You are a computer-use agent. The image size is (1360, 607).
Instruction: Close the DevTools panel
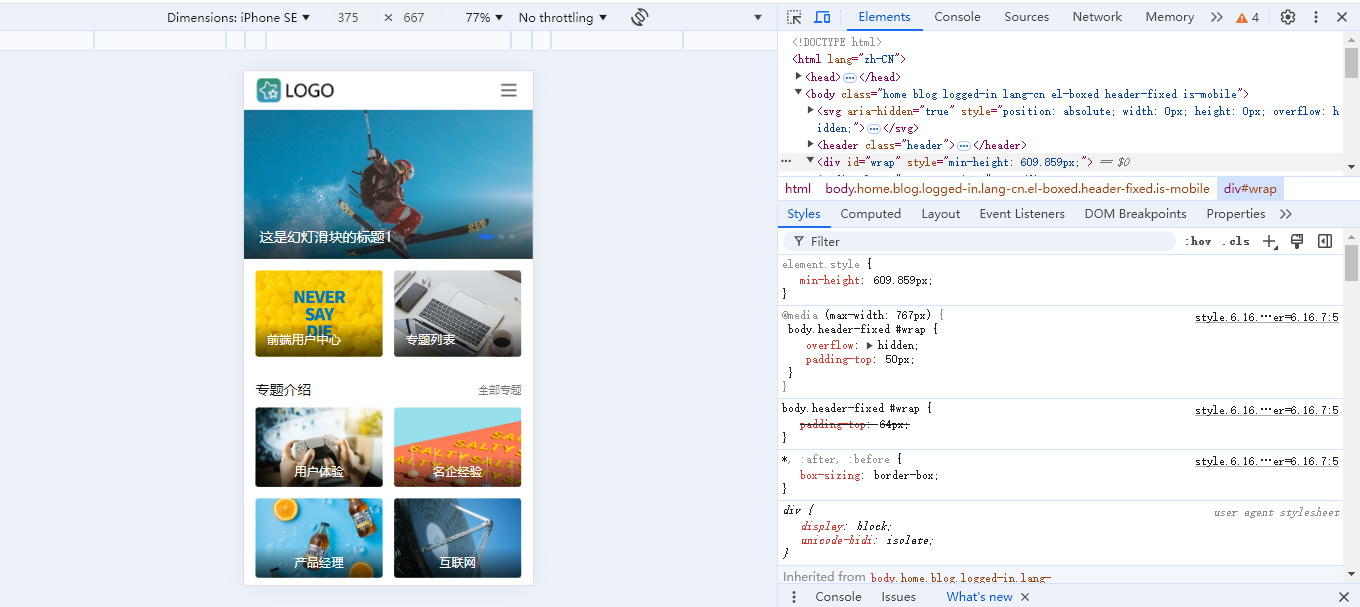pos(1342,17)
